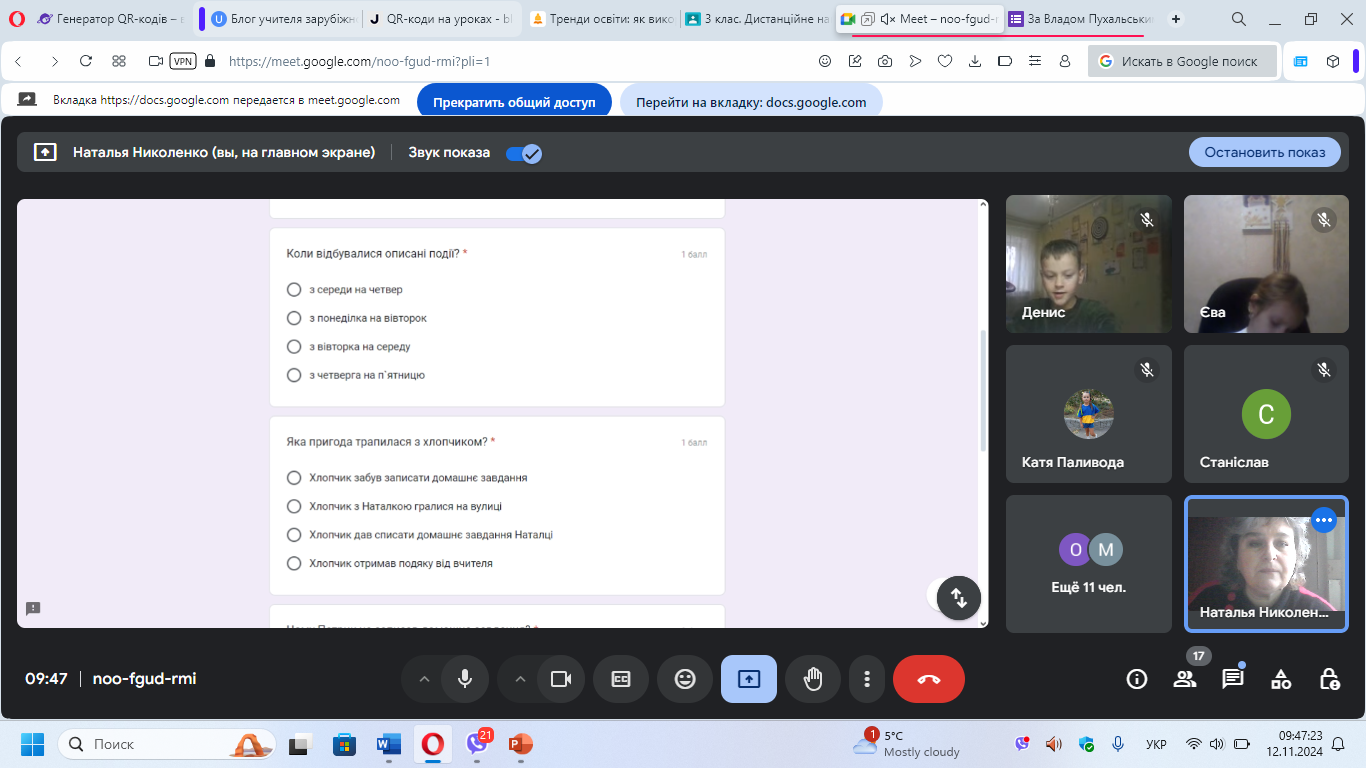Viewport: 1366px width, 768px height.
Task: Open the 'Ещё 11 чел.' tile
Action: 1089,564
